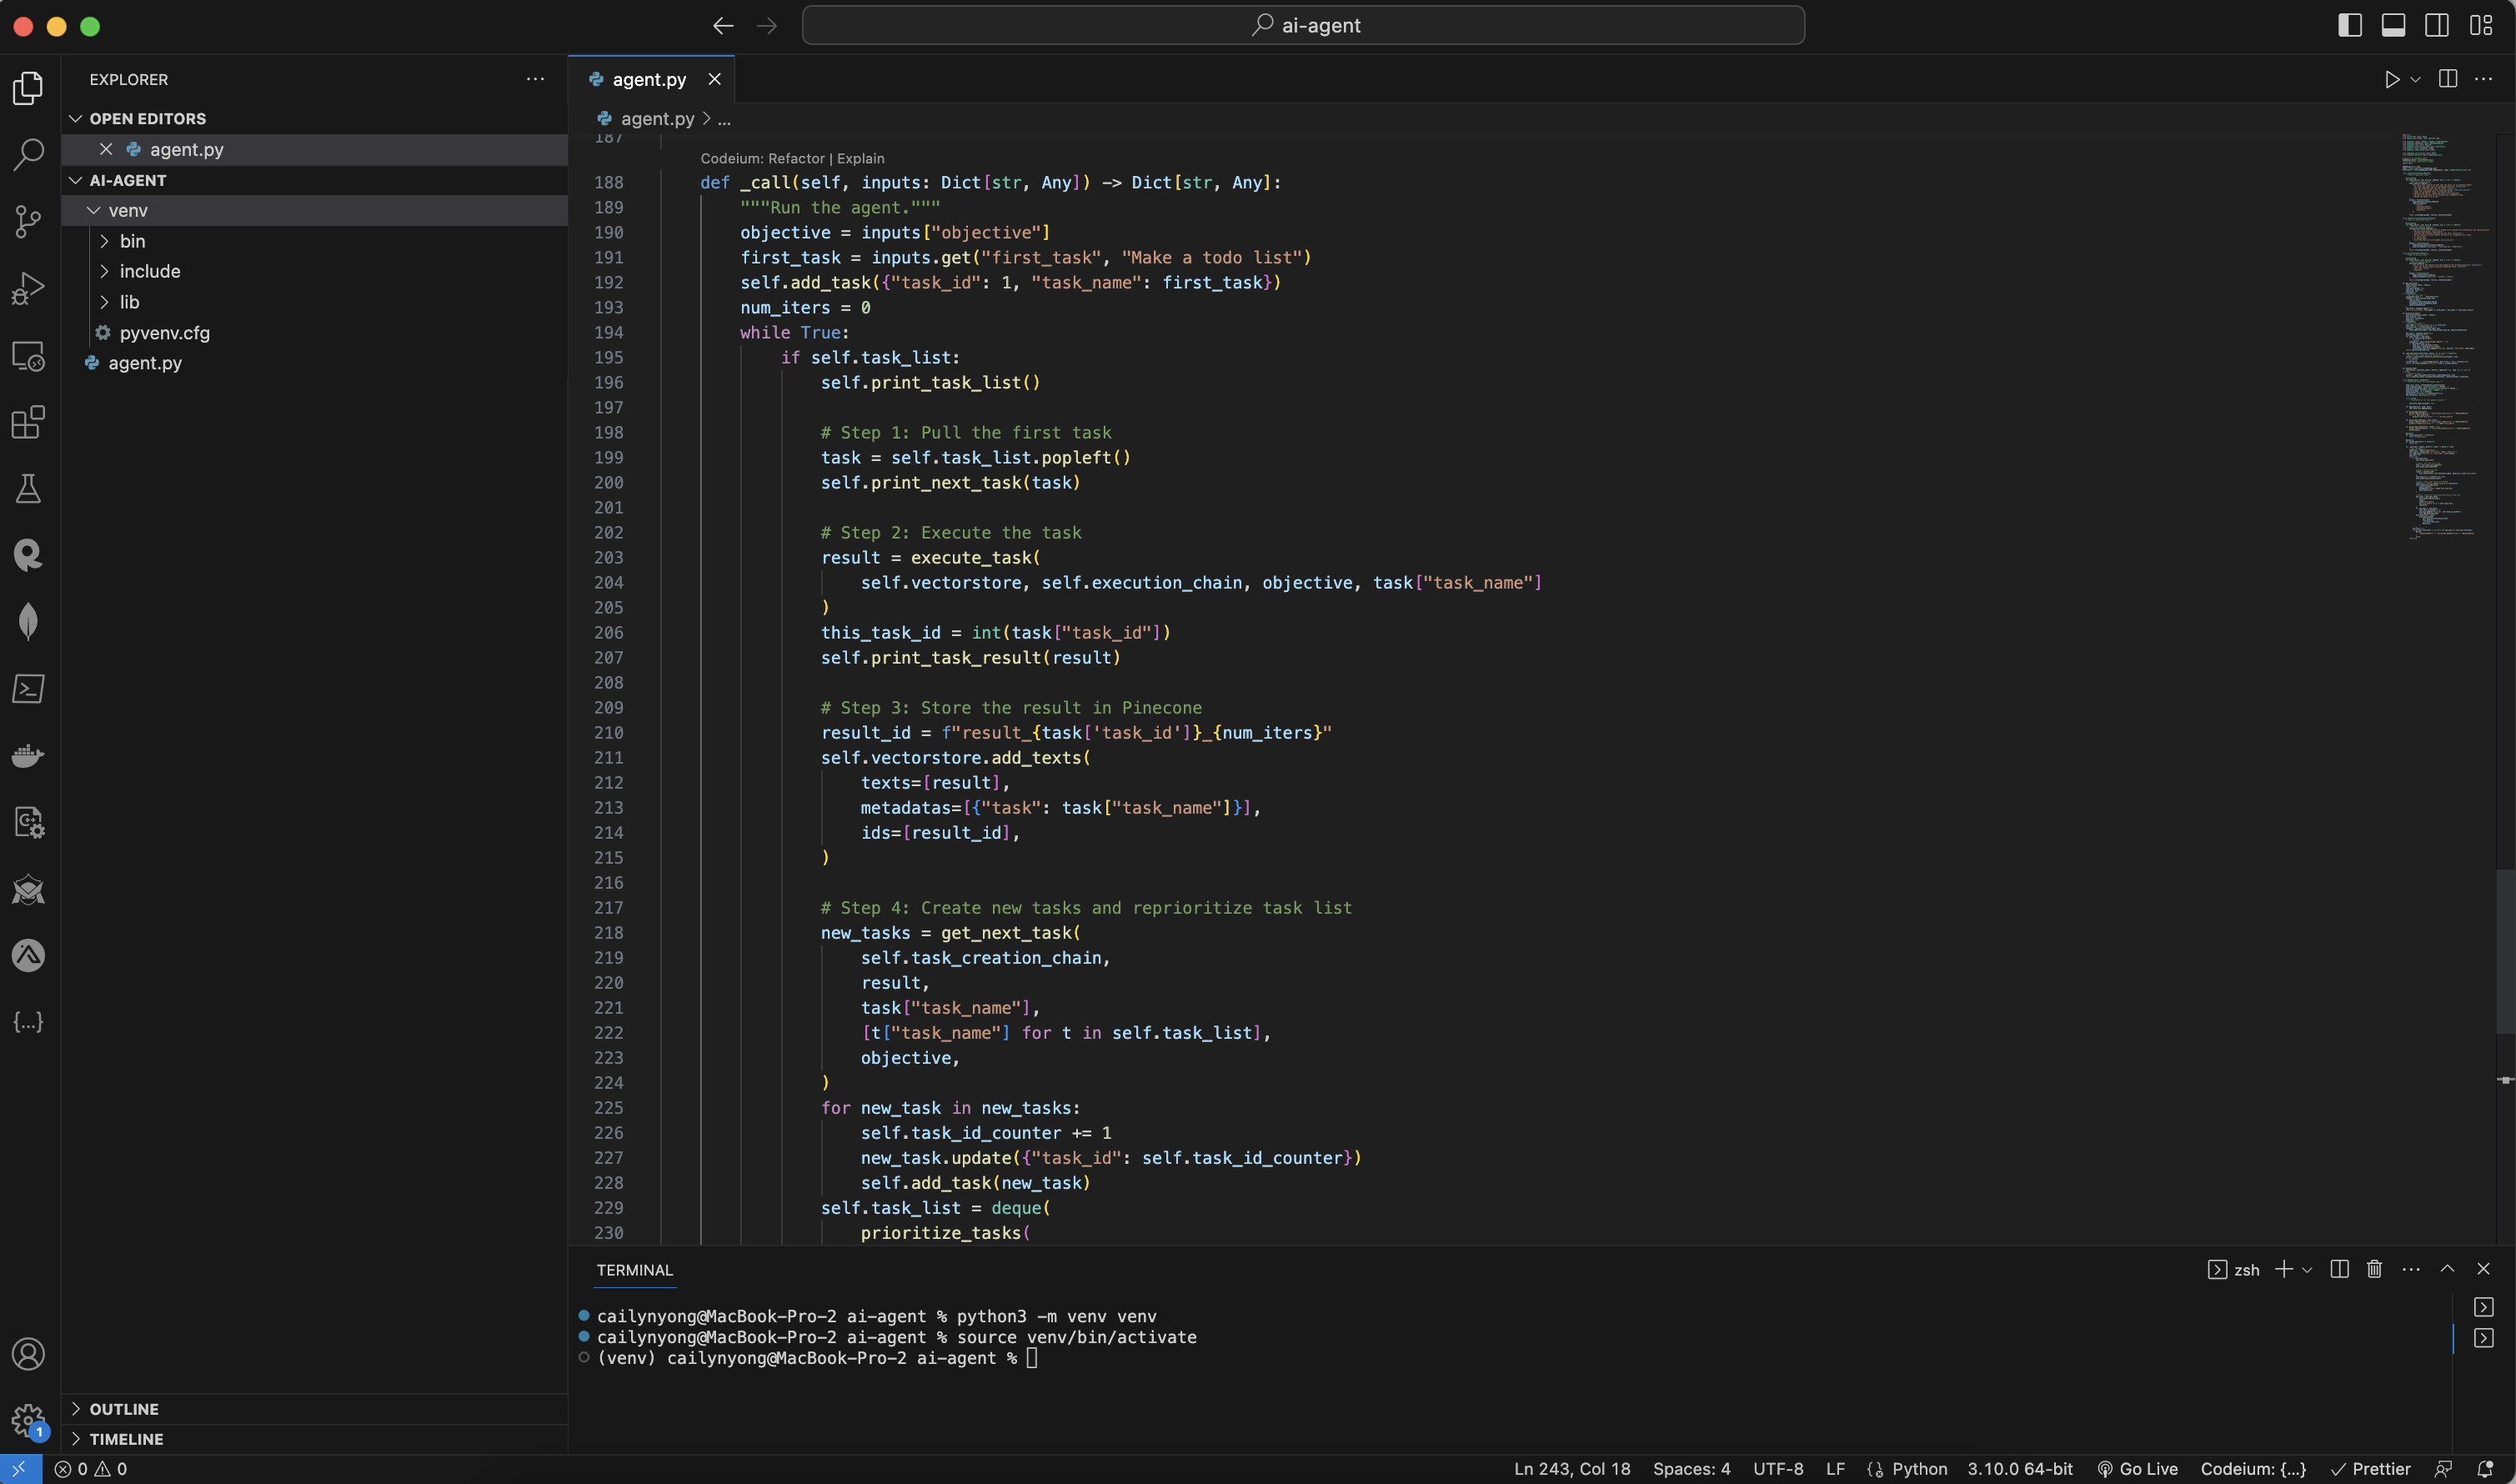Open Explorer Views and More Actions ellipsis
The image size is (2516, 1484).
click(536, 79)
